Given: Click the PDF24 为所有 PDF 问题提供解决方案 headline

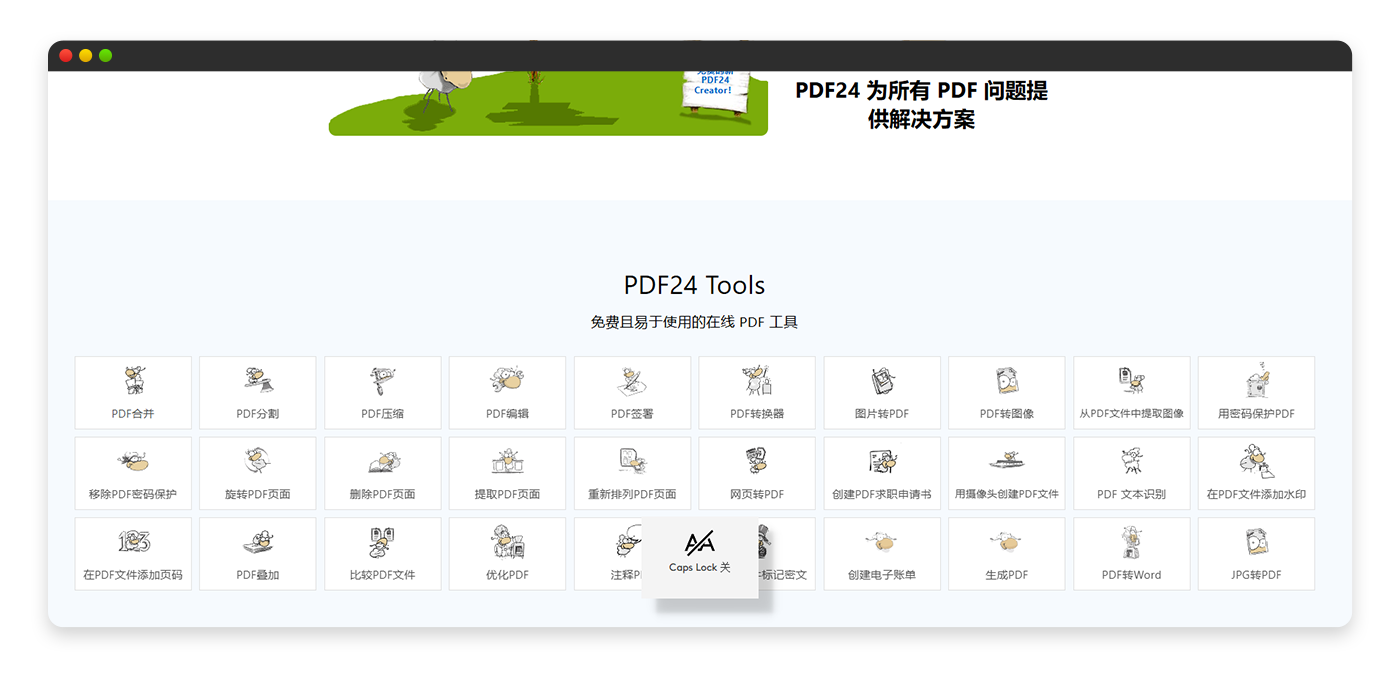Looking at the screenshot, I should [x=921, y=105].
